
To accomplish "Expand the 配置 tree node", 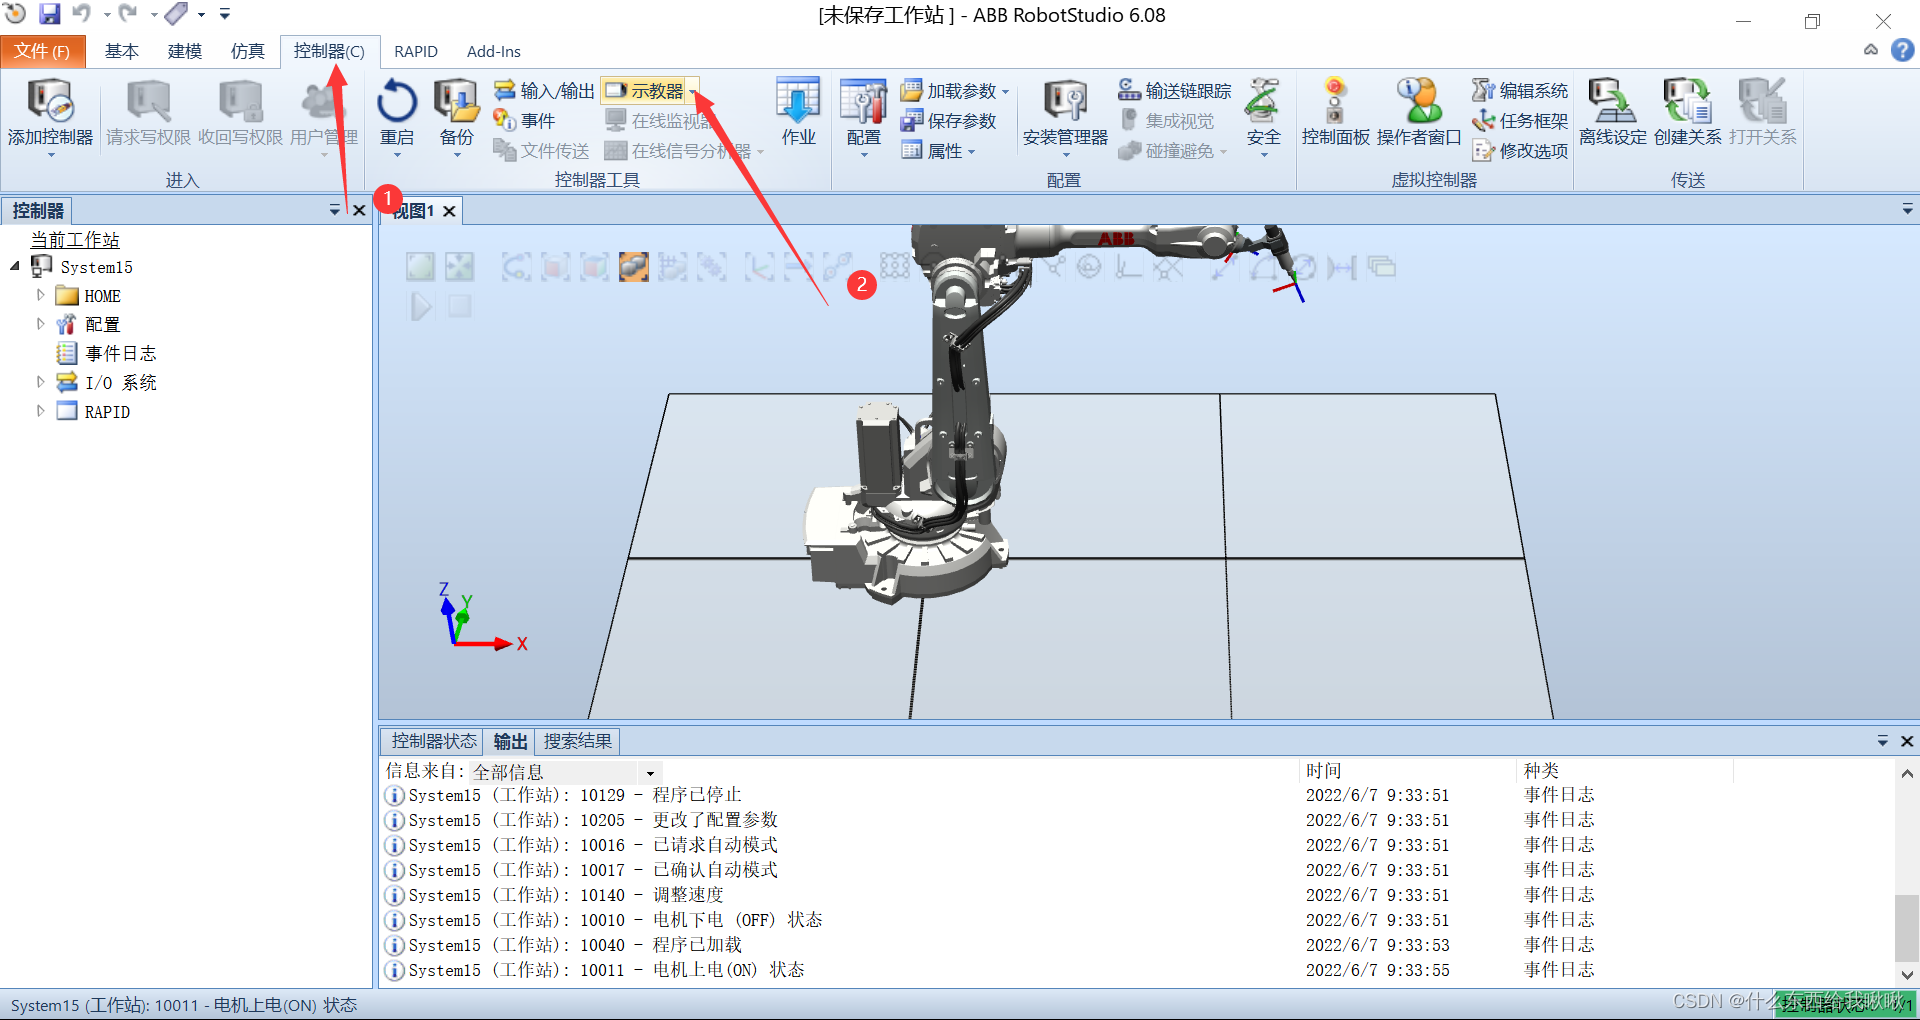I will (40, 324).
